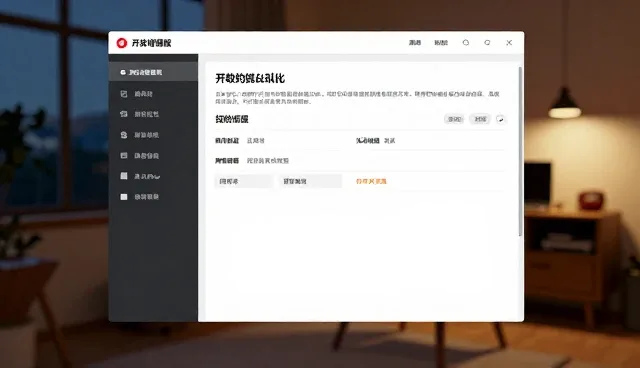Click the second gray pill button in section header

(480, 119)
